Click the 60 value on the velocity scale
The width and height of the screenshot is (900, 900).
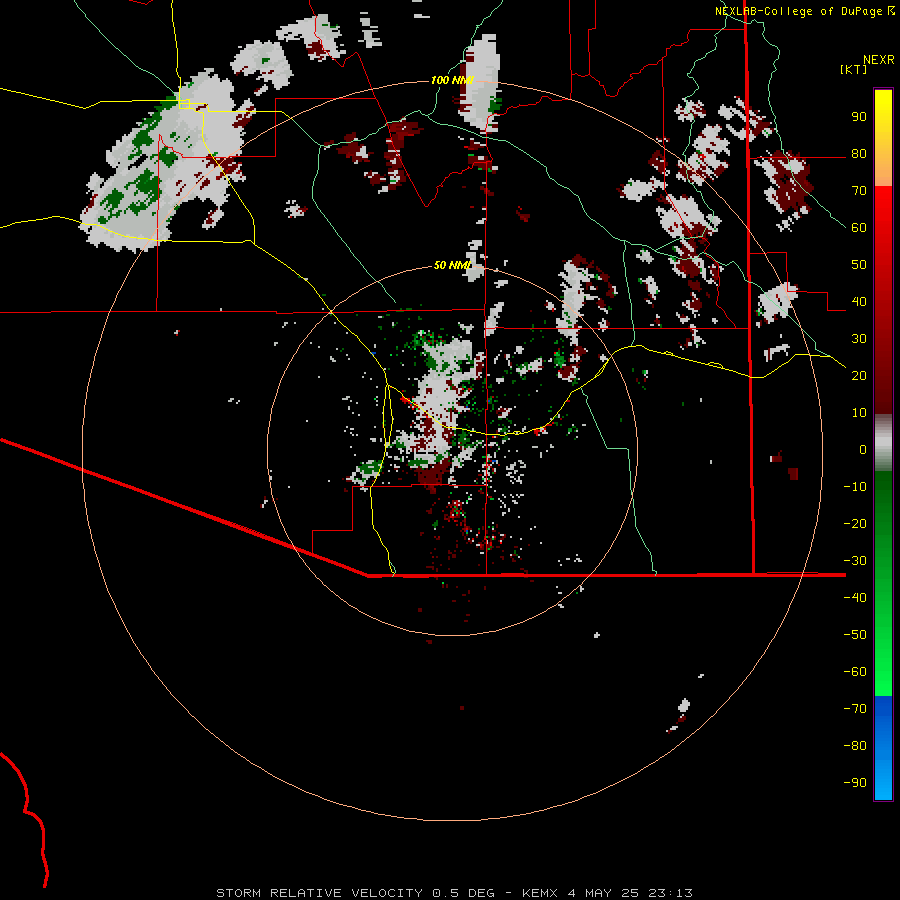click(859, 228)
